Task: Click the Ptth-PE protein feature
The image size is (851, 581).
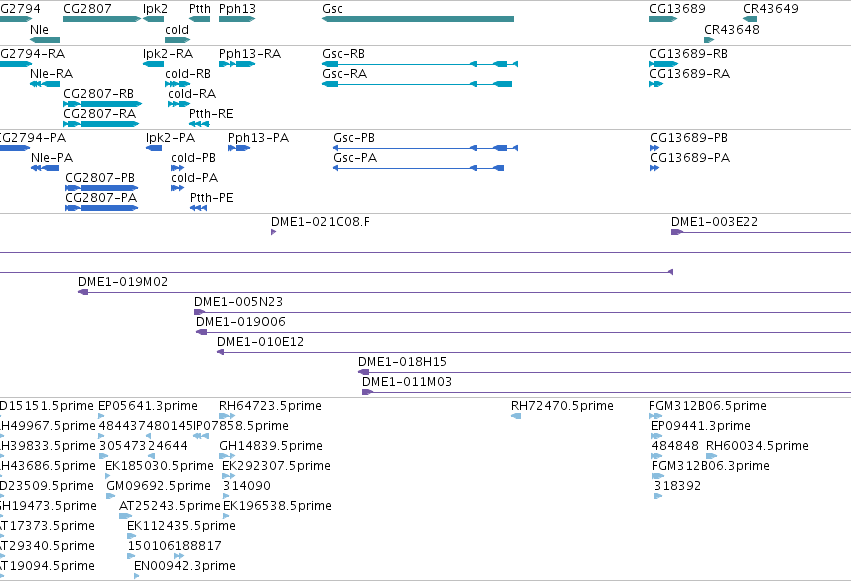Action: [x=199, y=208]
